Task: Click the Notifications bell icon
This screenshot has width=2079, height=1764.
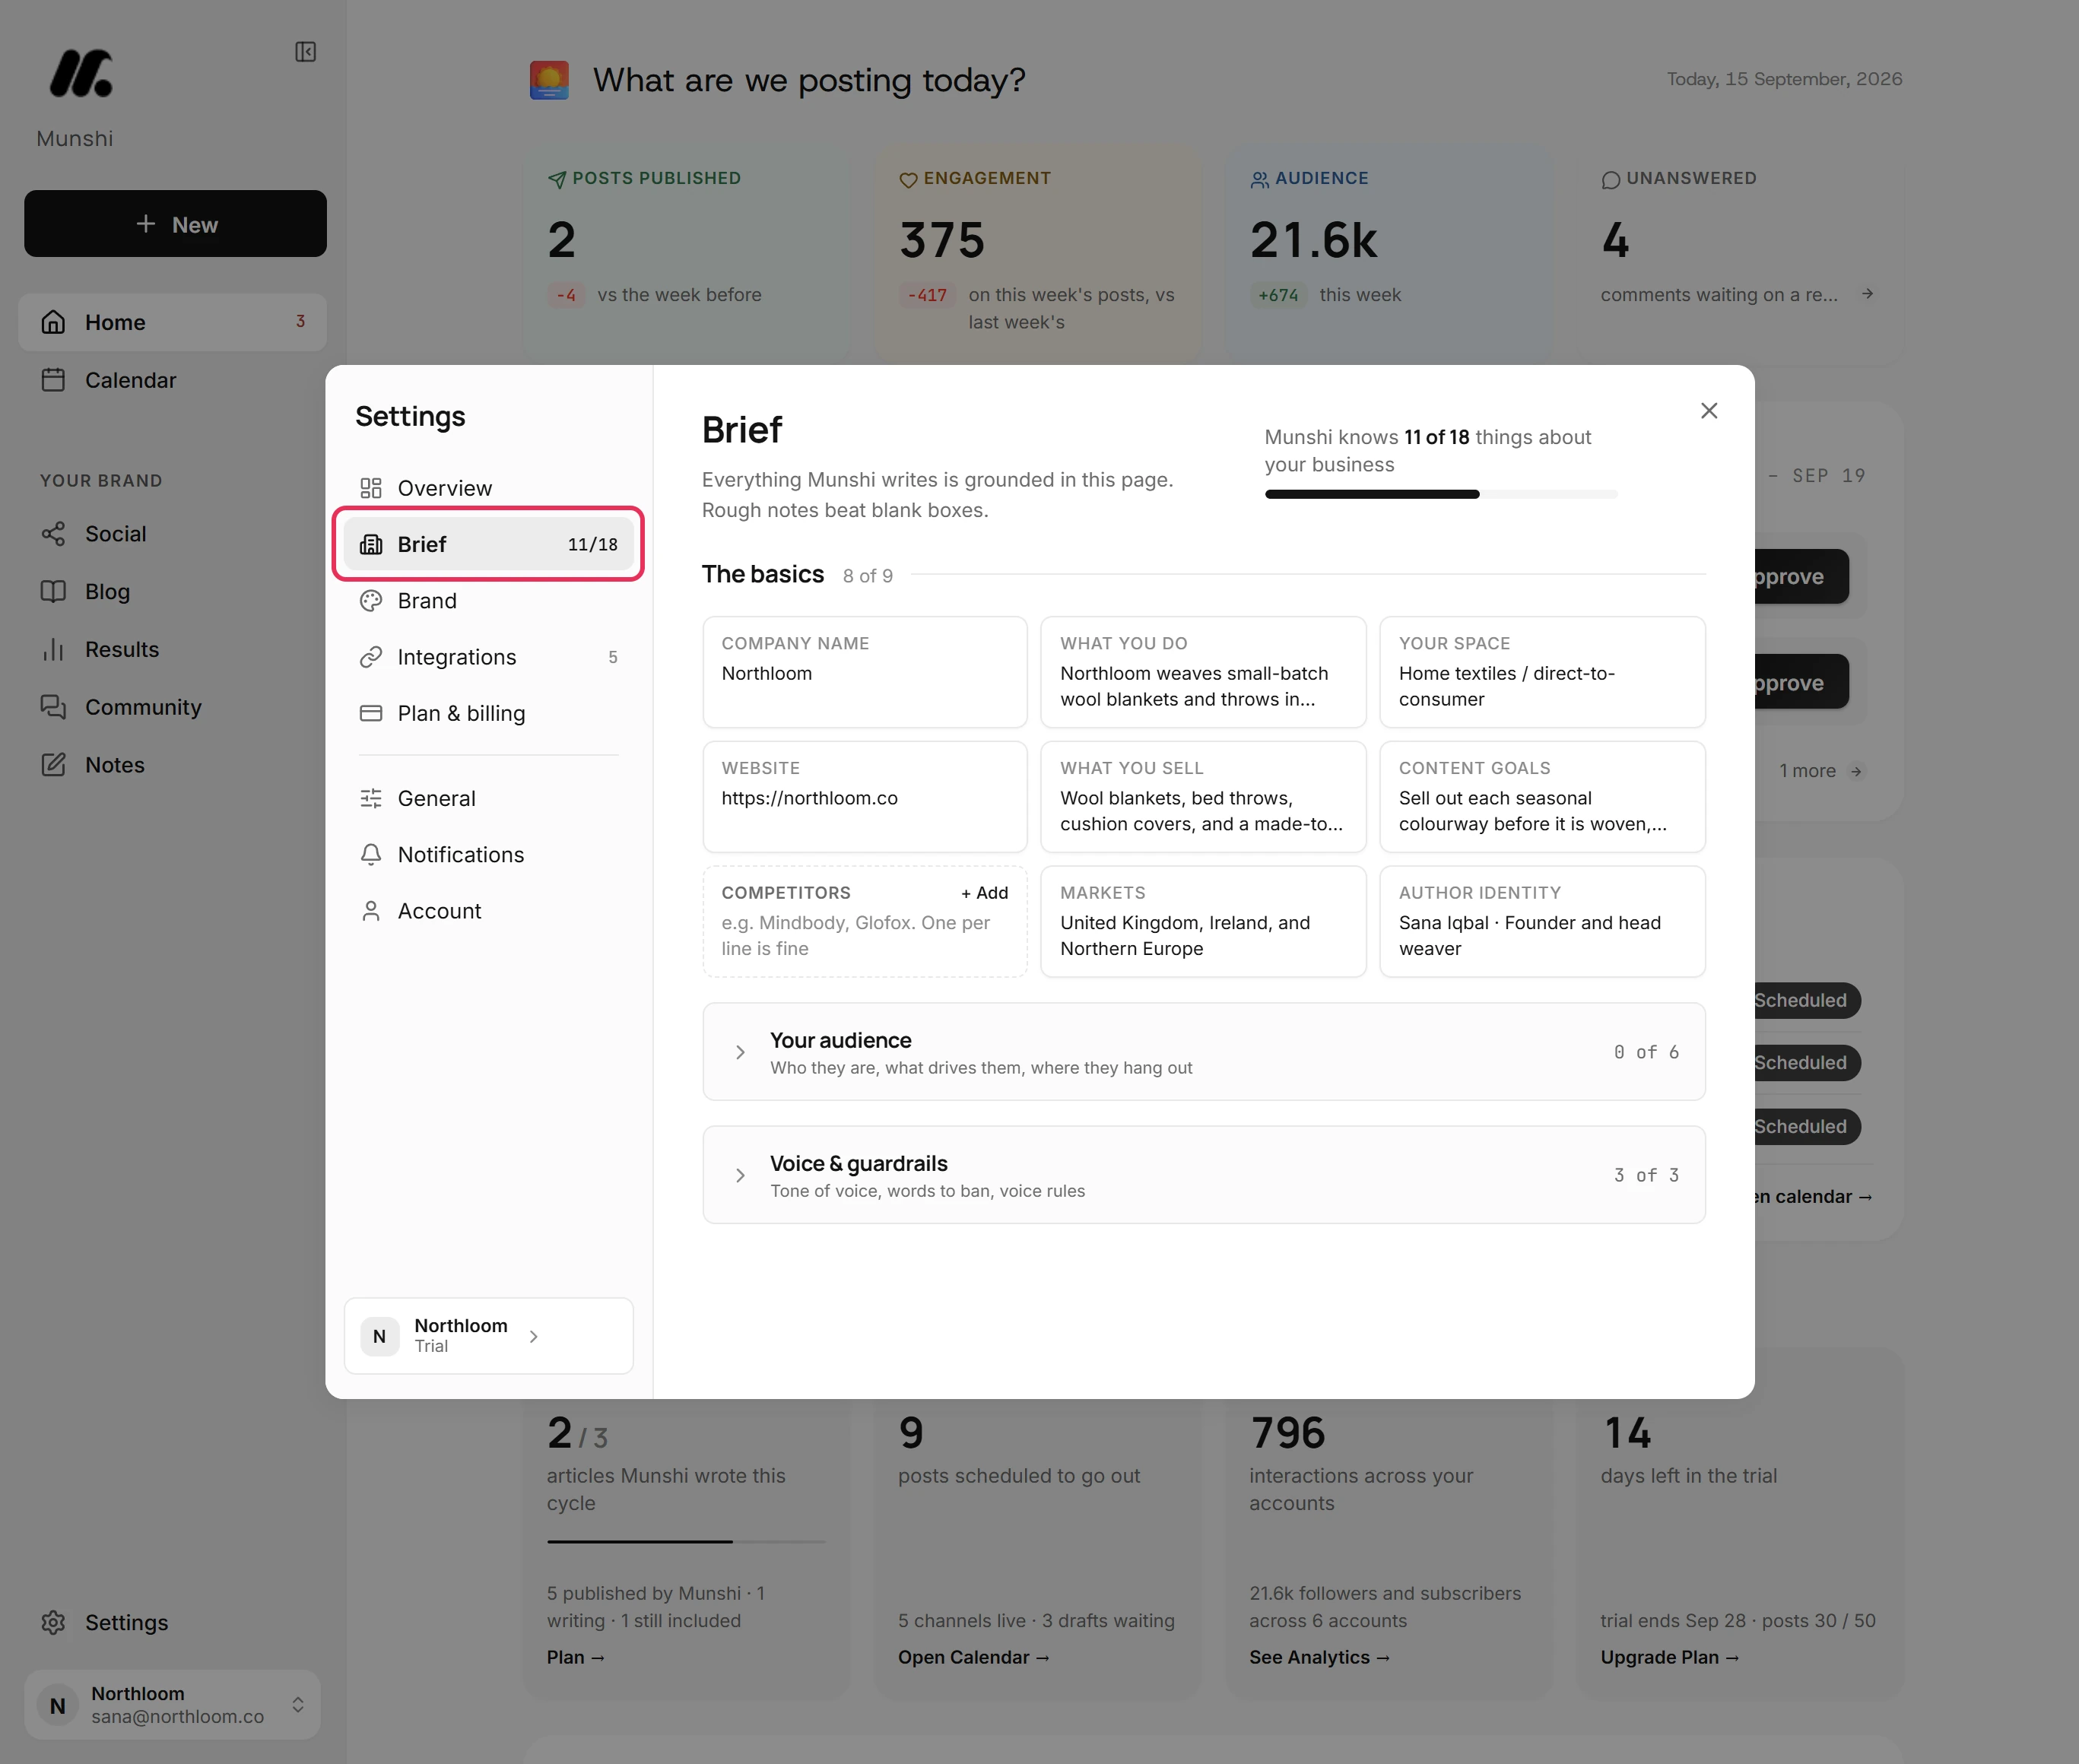Action: point(371,854)
